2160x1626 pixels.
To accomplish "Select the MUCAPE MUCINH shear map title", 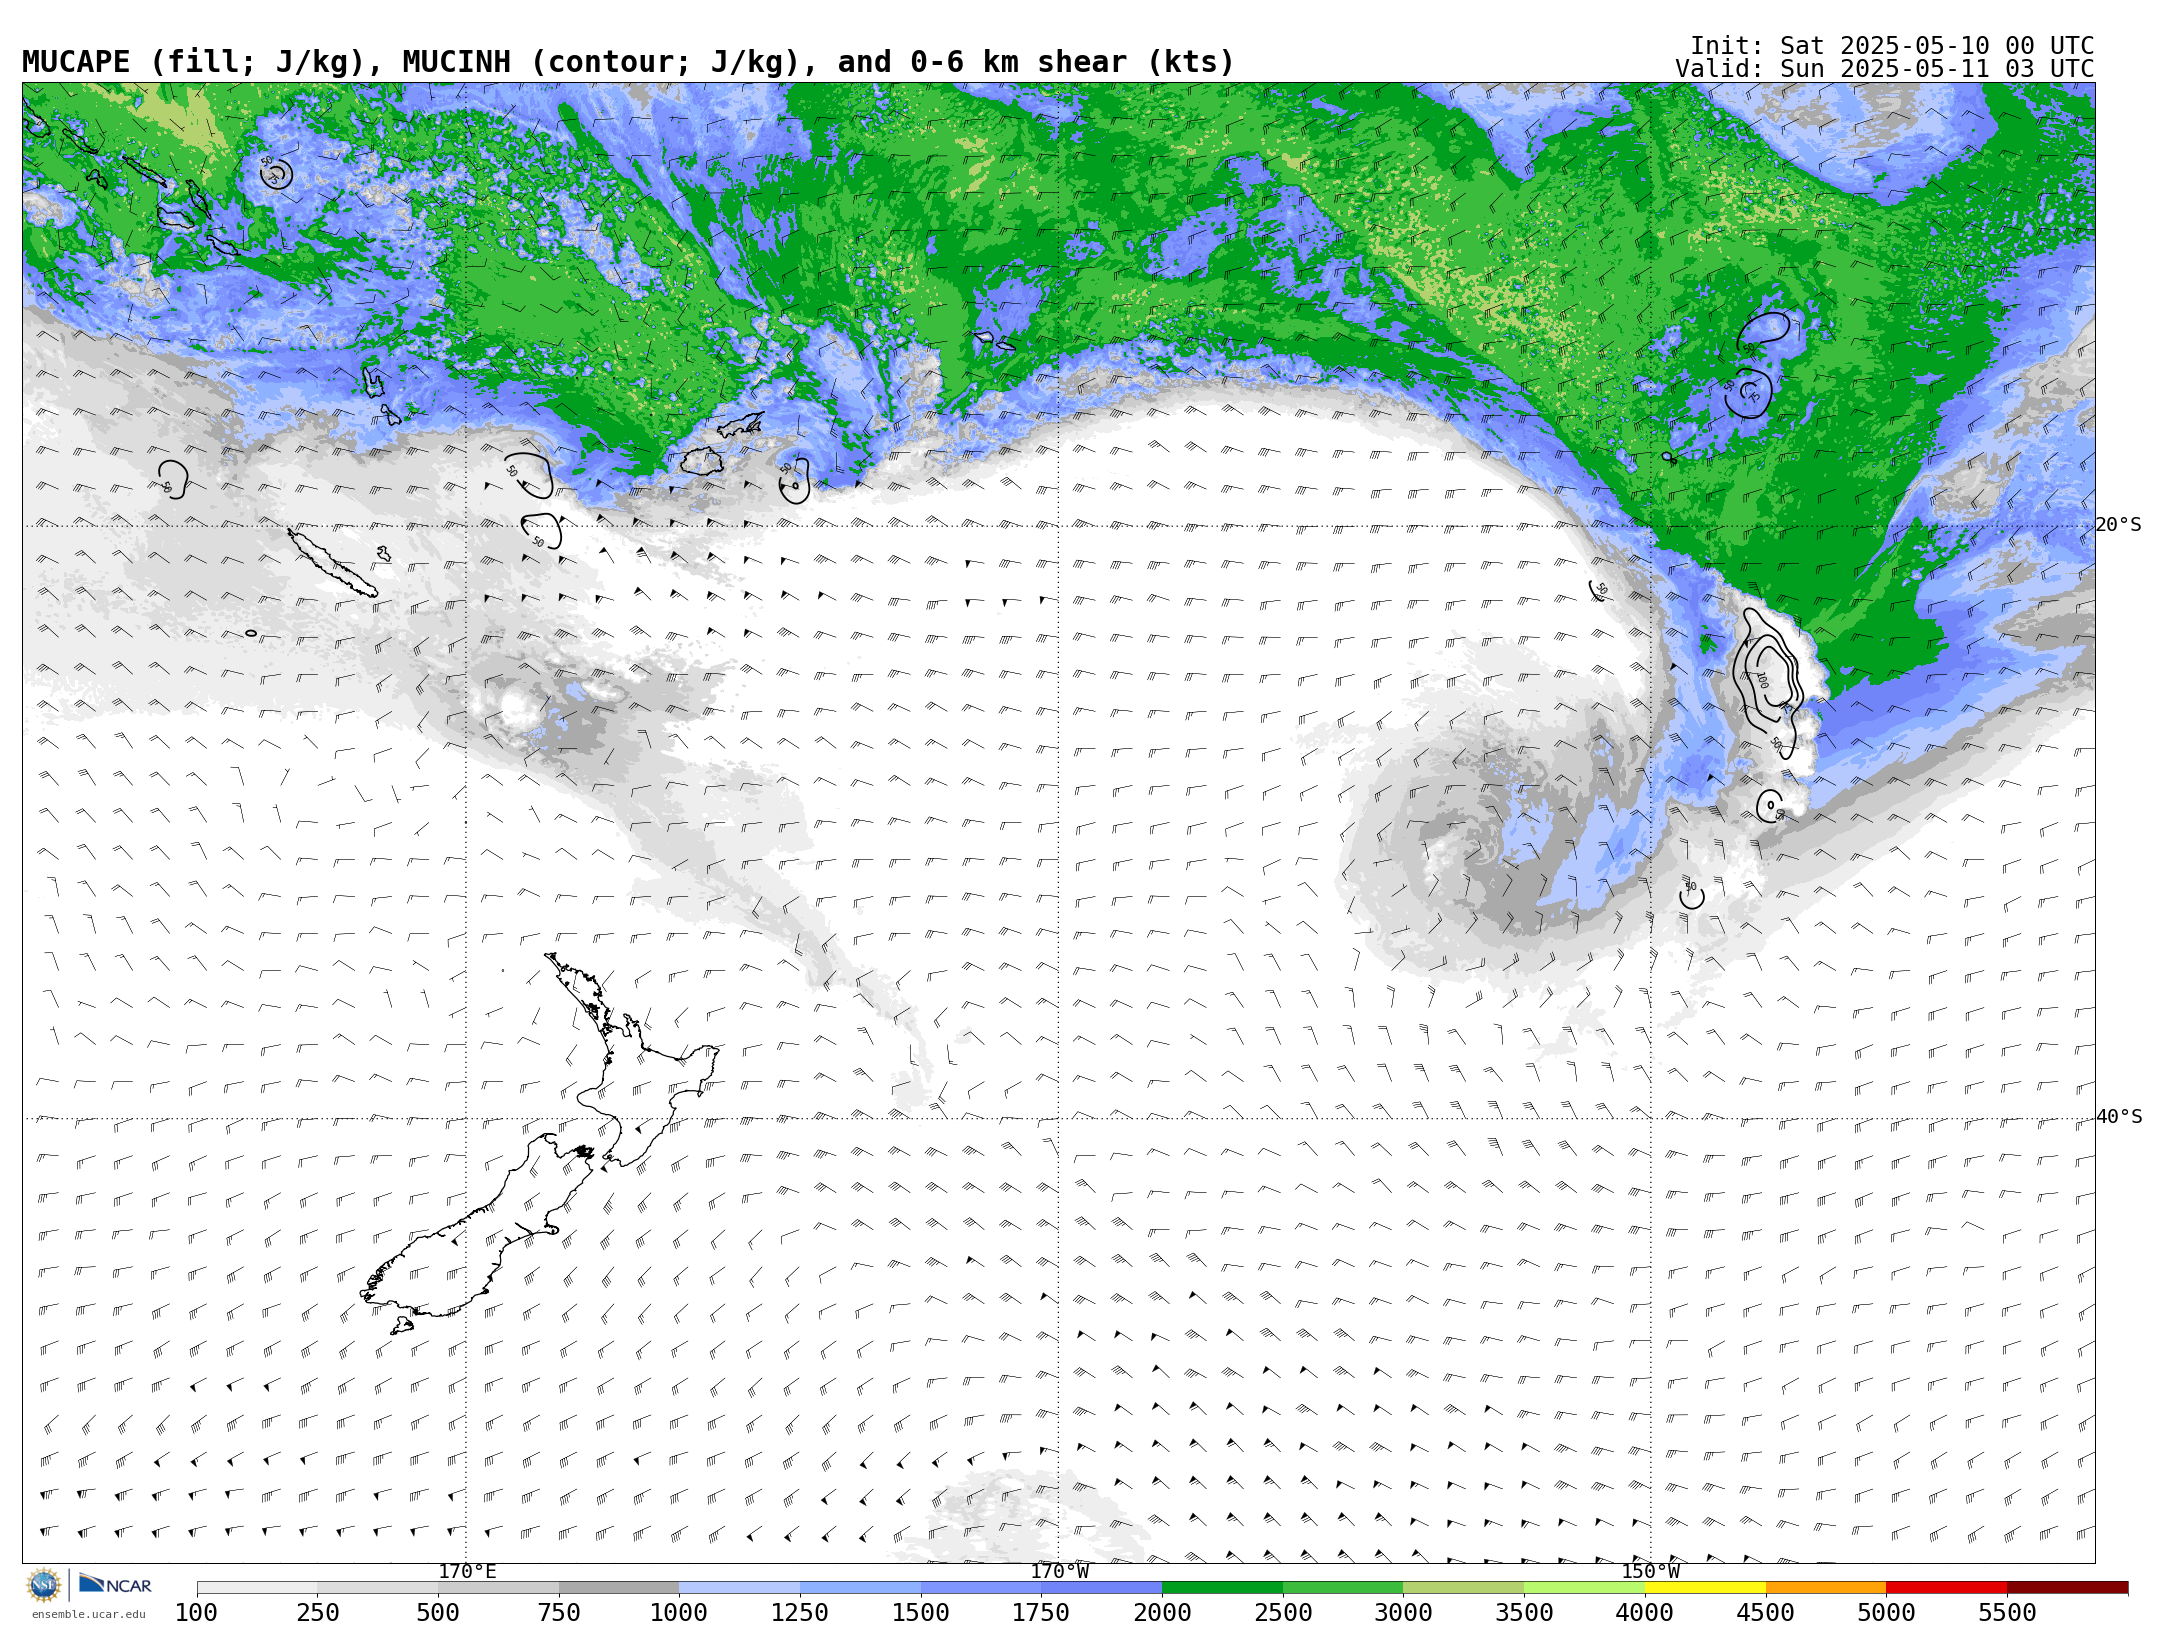I will pos(628,62).
